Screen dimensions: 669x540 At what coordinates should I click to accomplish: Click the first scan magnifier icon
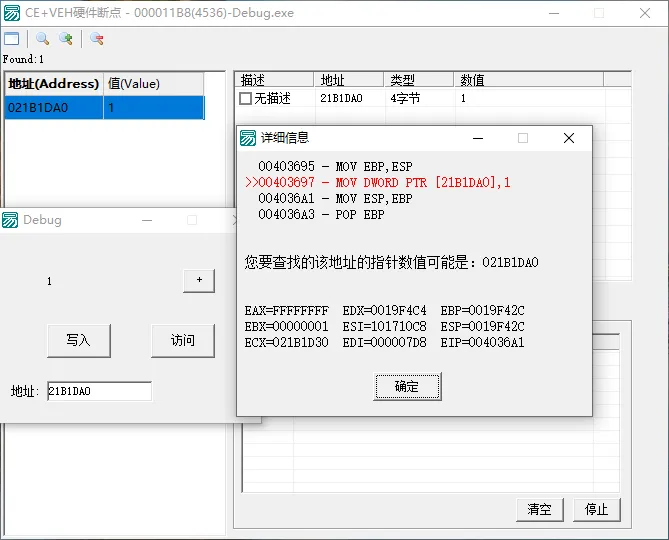(42, 39)
